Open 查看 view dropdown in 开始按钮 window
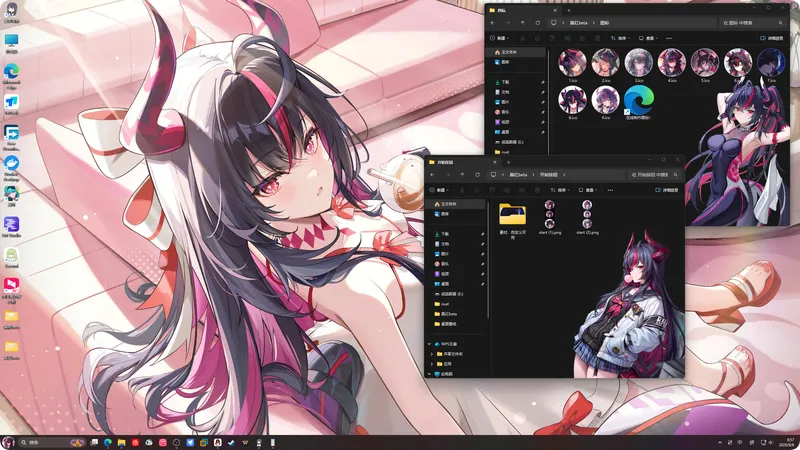This screenshot has width=800, height=450. (588, 190)
